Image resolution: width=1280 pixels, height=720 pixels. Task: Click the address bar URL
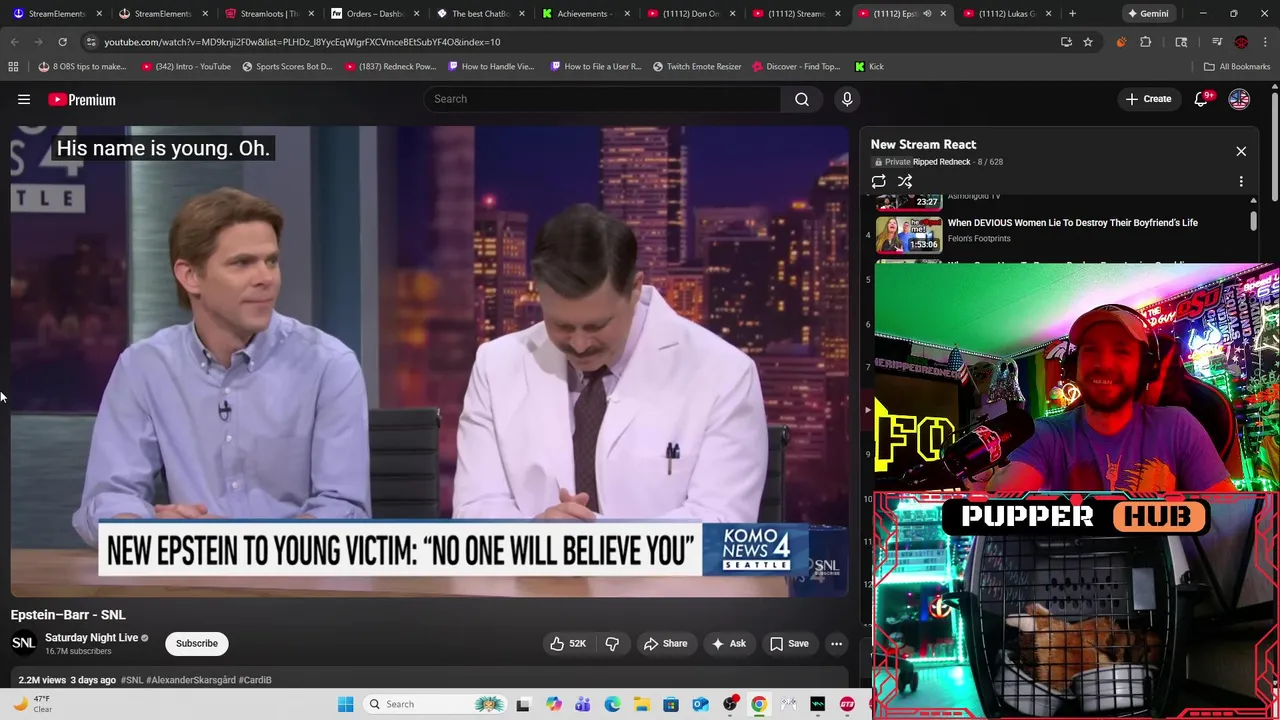302,42
